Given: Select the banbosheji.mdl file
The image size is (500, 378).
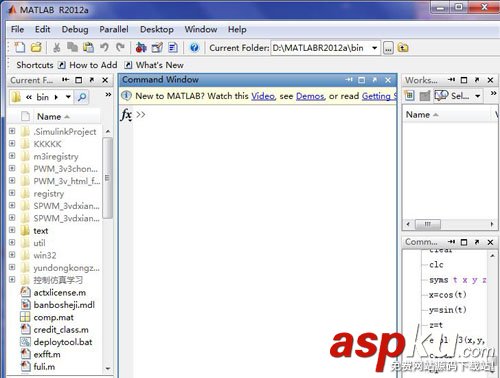Looking at the screenshot, I should pos(58,305).
